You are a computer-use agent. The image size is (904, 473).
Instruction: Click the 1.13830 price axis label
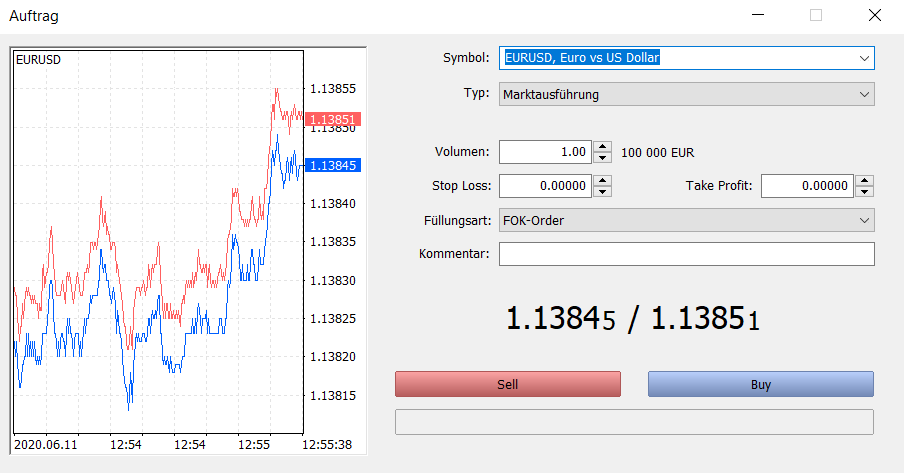coord(333,281)
